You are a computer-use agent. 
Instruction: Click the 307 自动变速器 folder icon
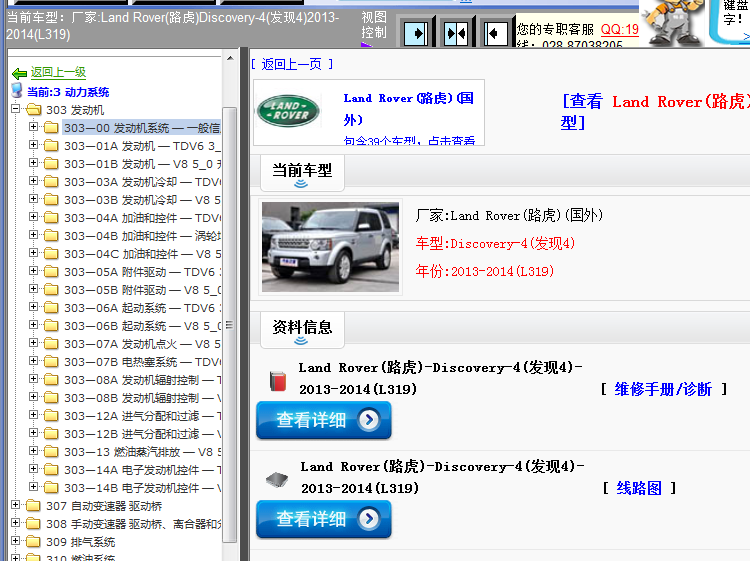click(x=33, y=506)
